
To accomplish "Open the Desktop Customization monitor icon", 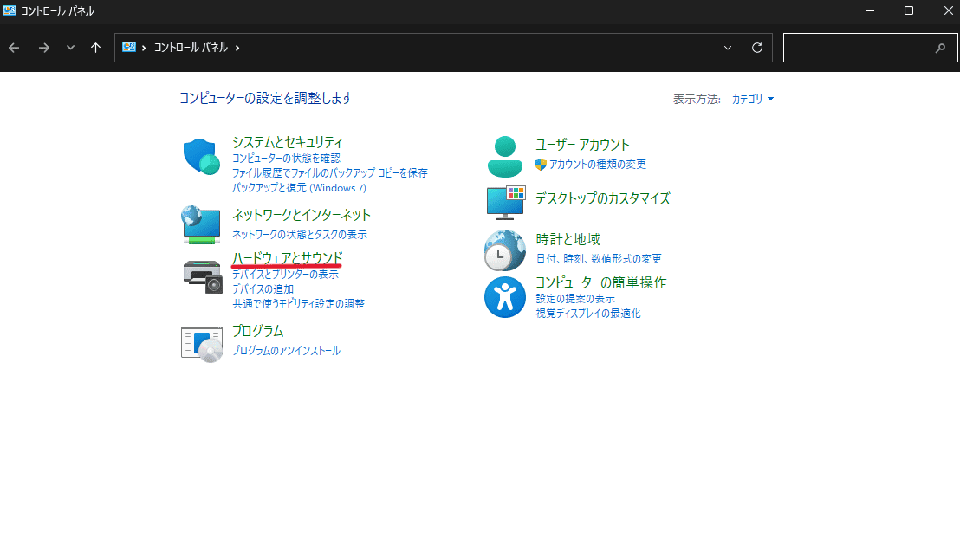I will click(x=506, y=203).
